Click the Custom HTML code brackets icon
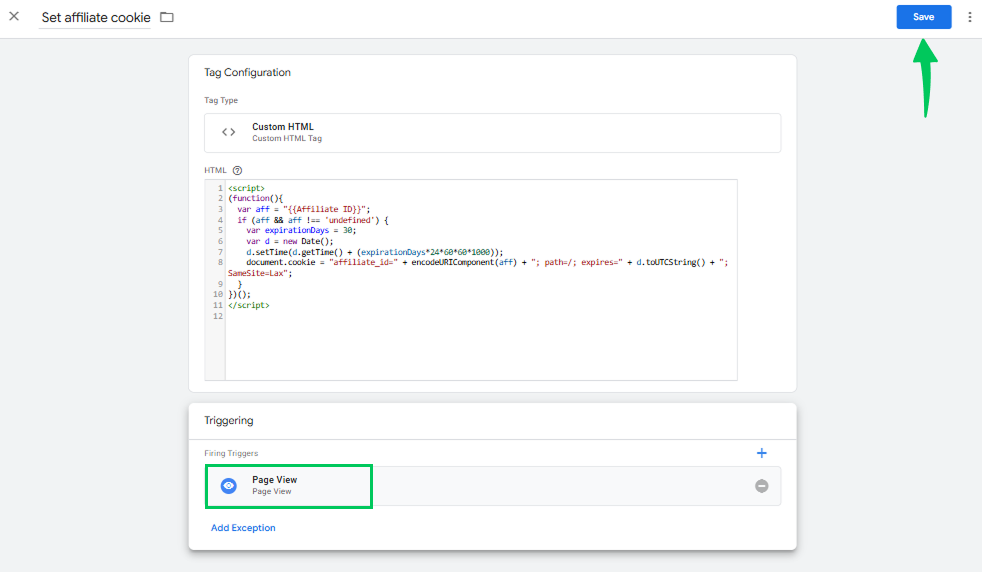This screenshot has width=982, height=572. tap(228, 132)
